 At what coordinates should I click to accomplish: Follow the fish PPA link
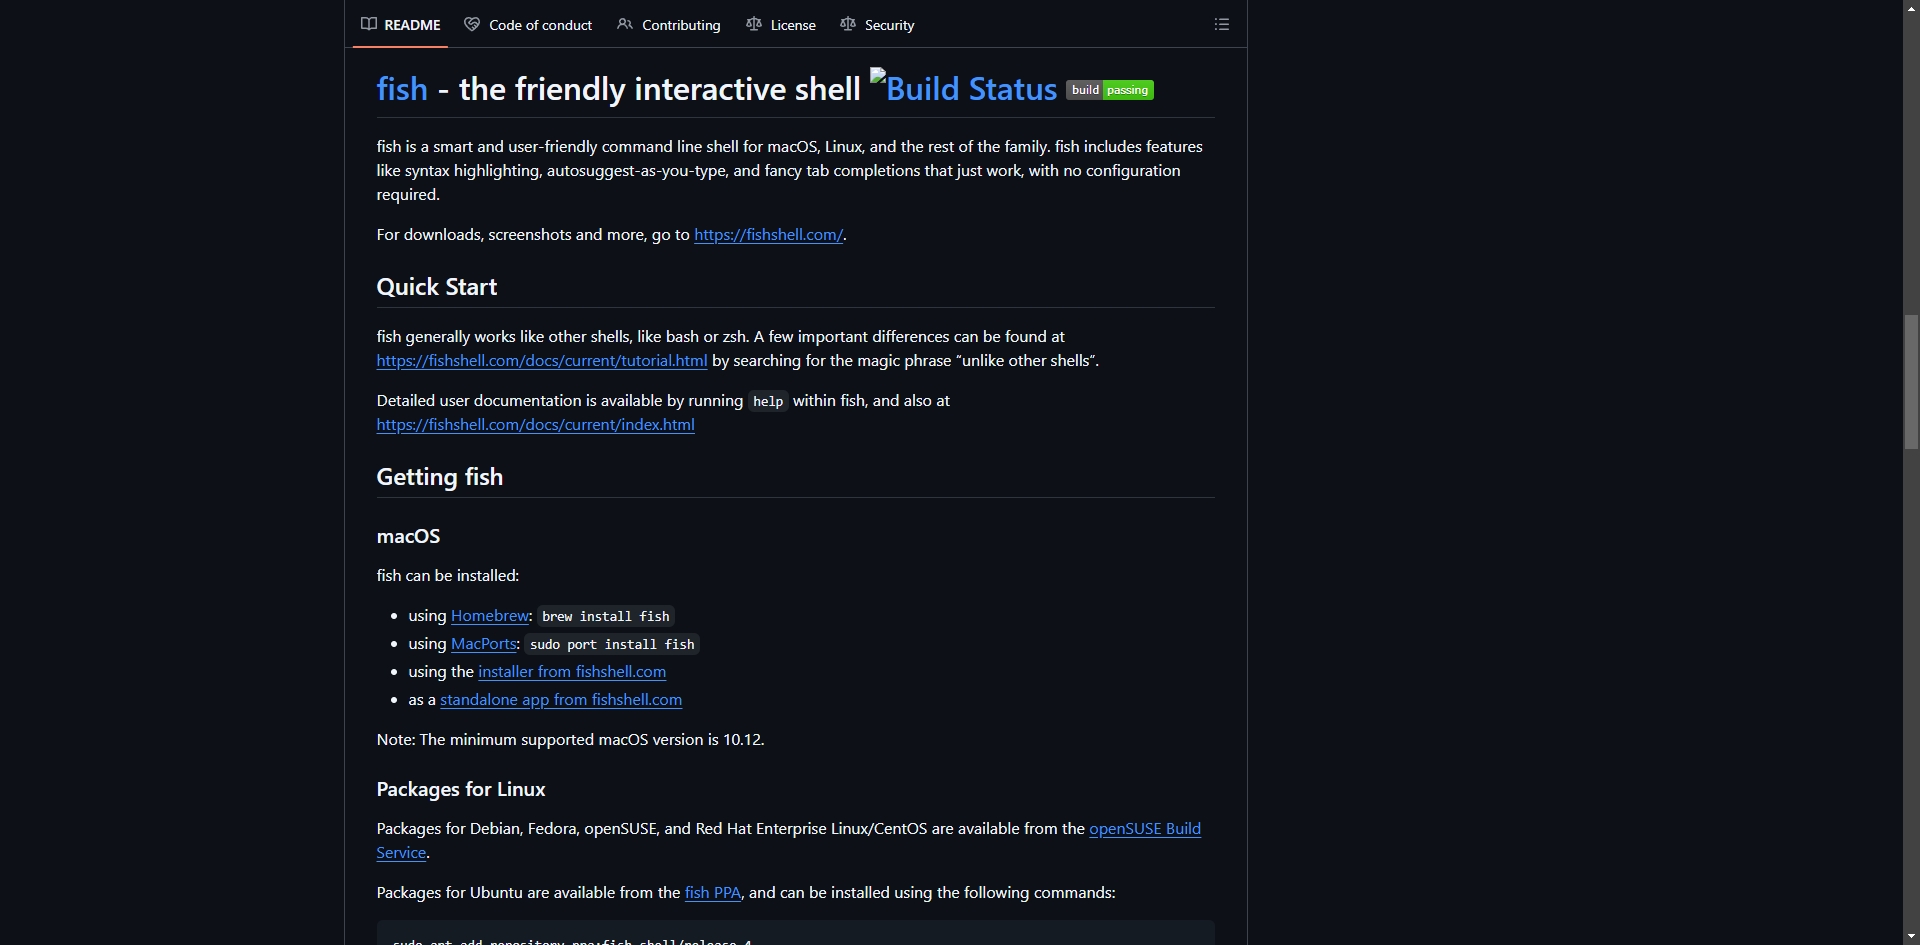click(713, 893)
